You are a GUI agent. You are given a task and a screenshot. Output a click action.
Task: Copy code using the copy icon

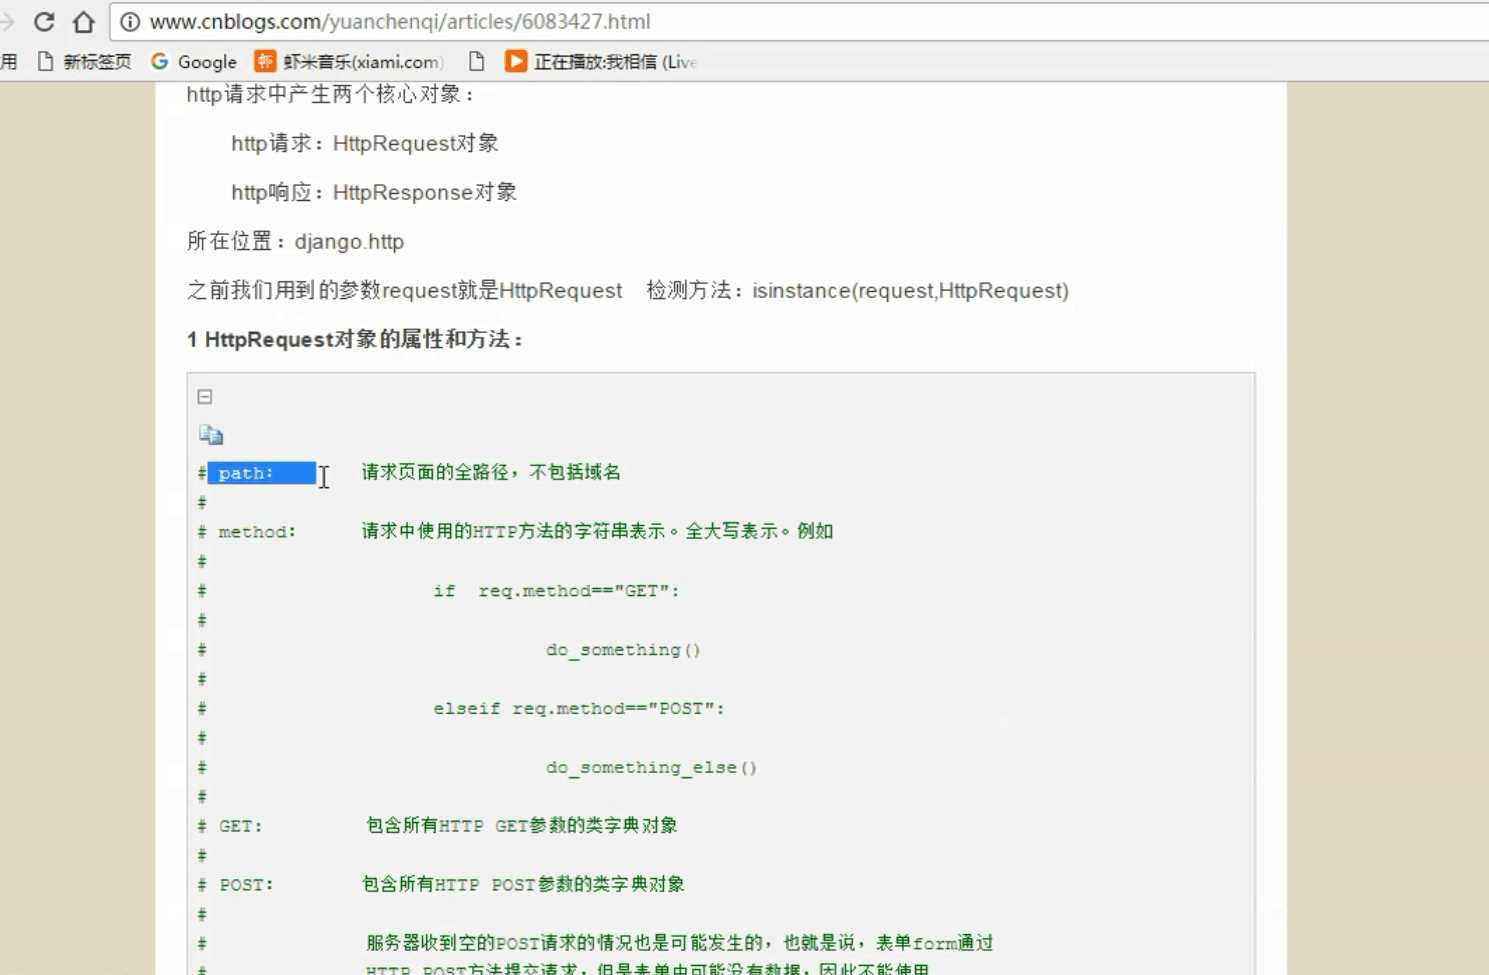[x=211, y=435]
